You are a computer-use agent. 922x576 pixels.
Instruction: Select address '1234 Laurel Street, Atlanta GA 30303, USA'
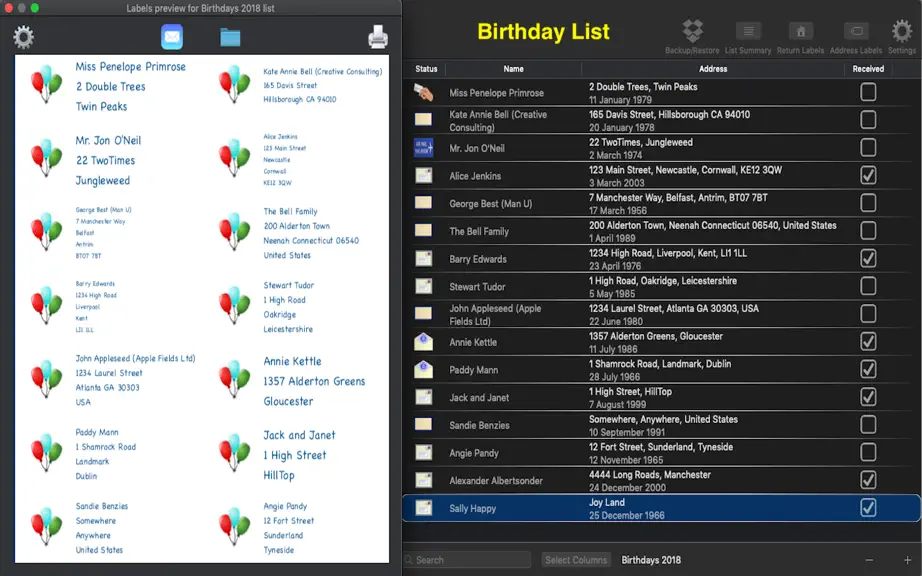674,309
